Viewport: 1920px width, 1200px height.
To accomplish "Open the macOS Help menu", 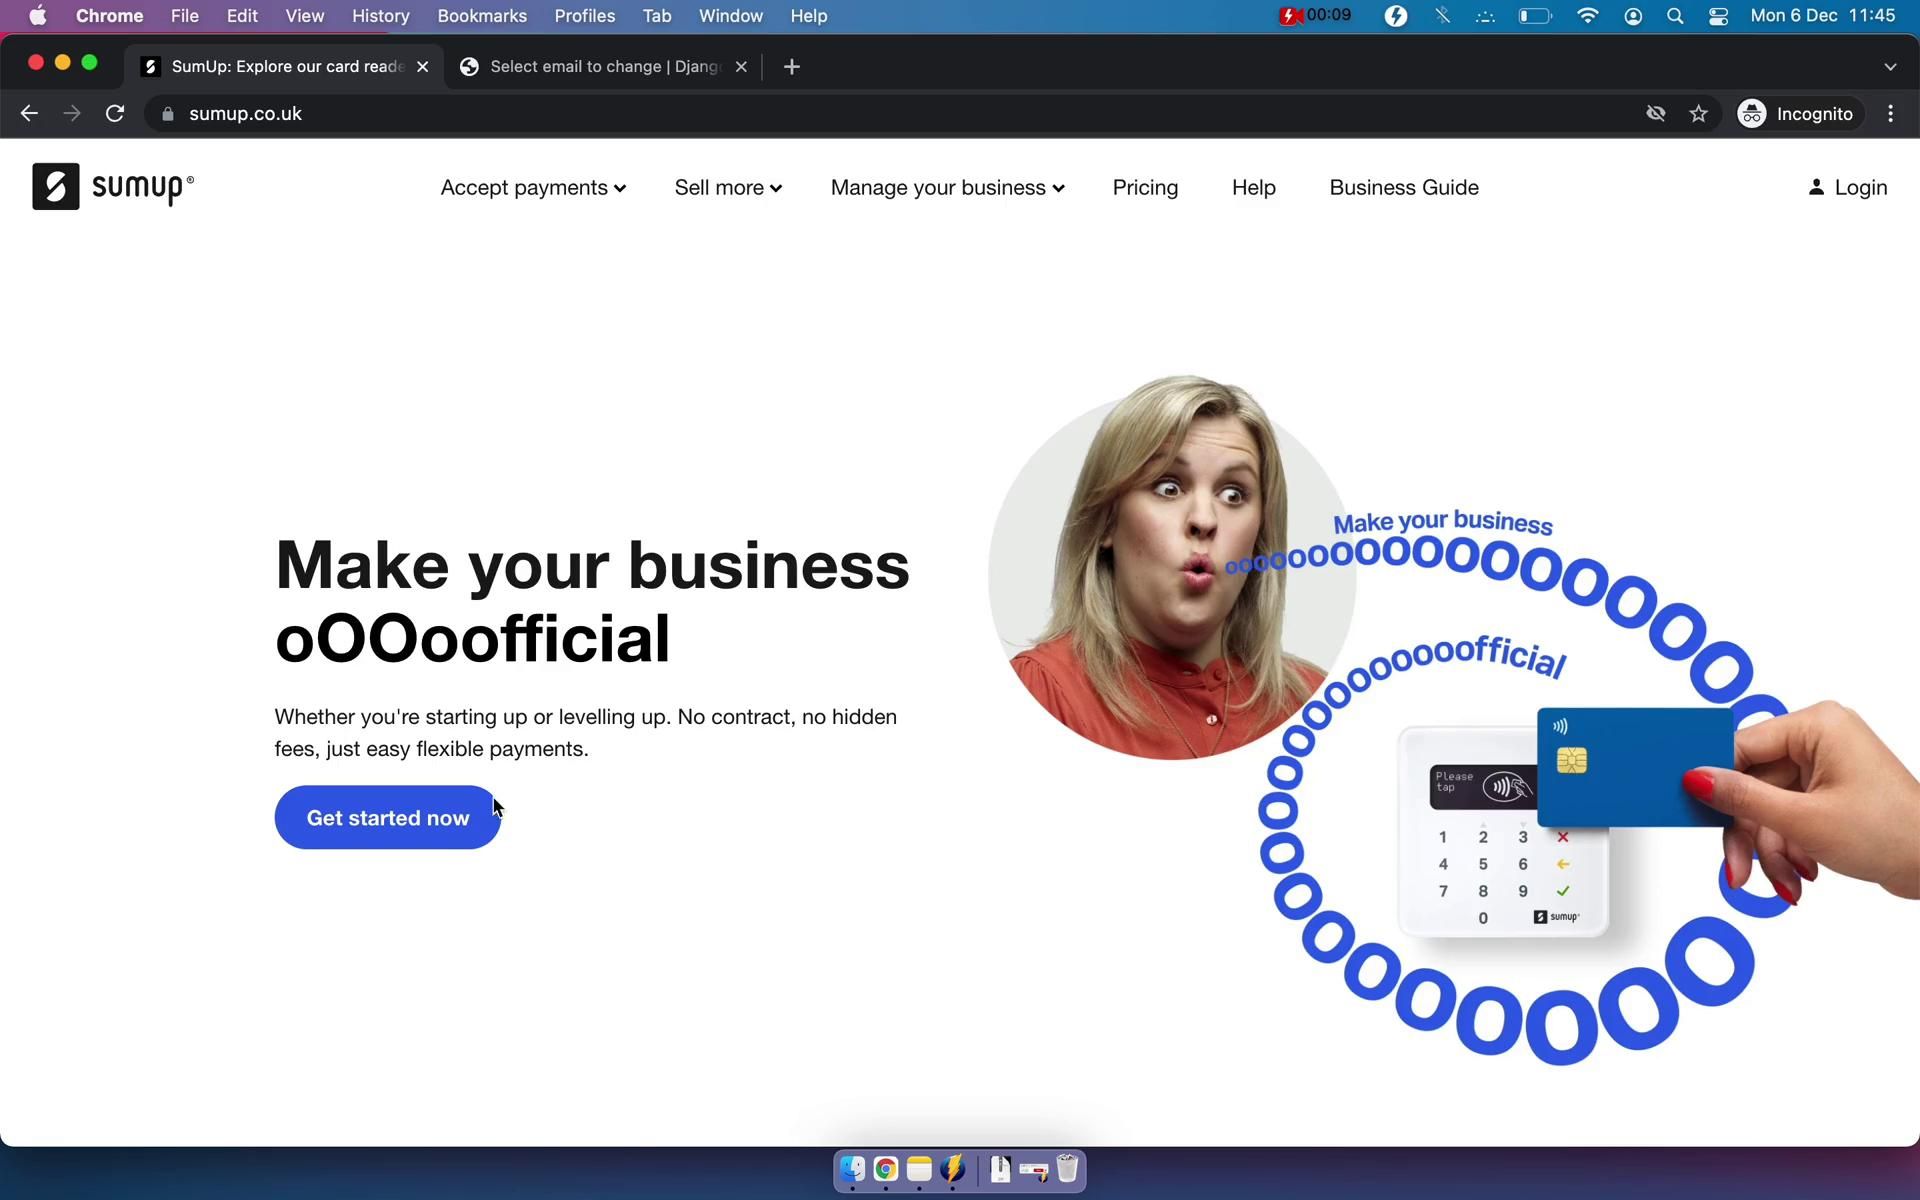I will (808, 16).
